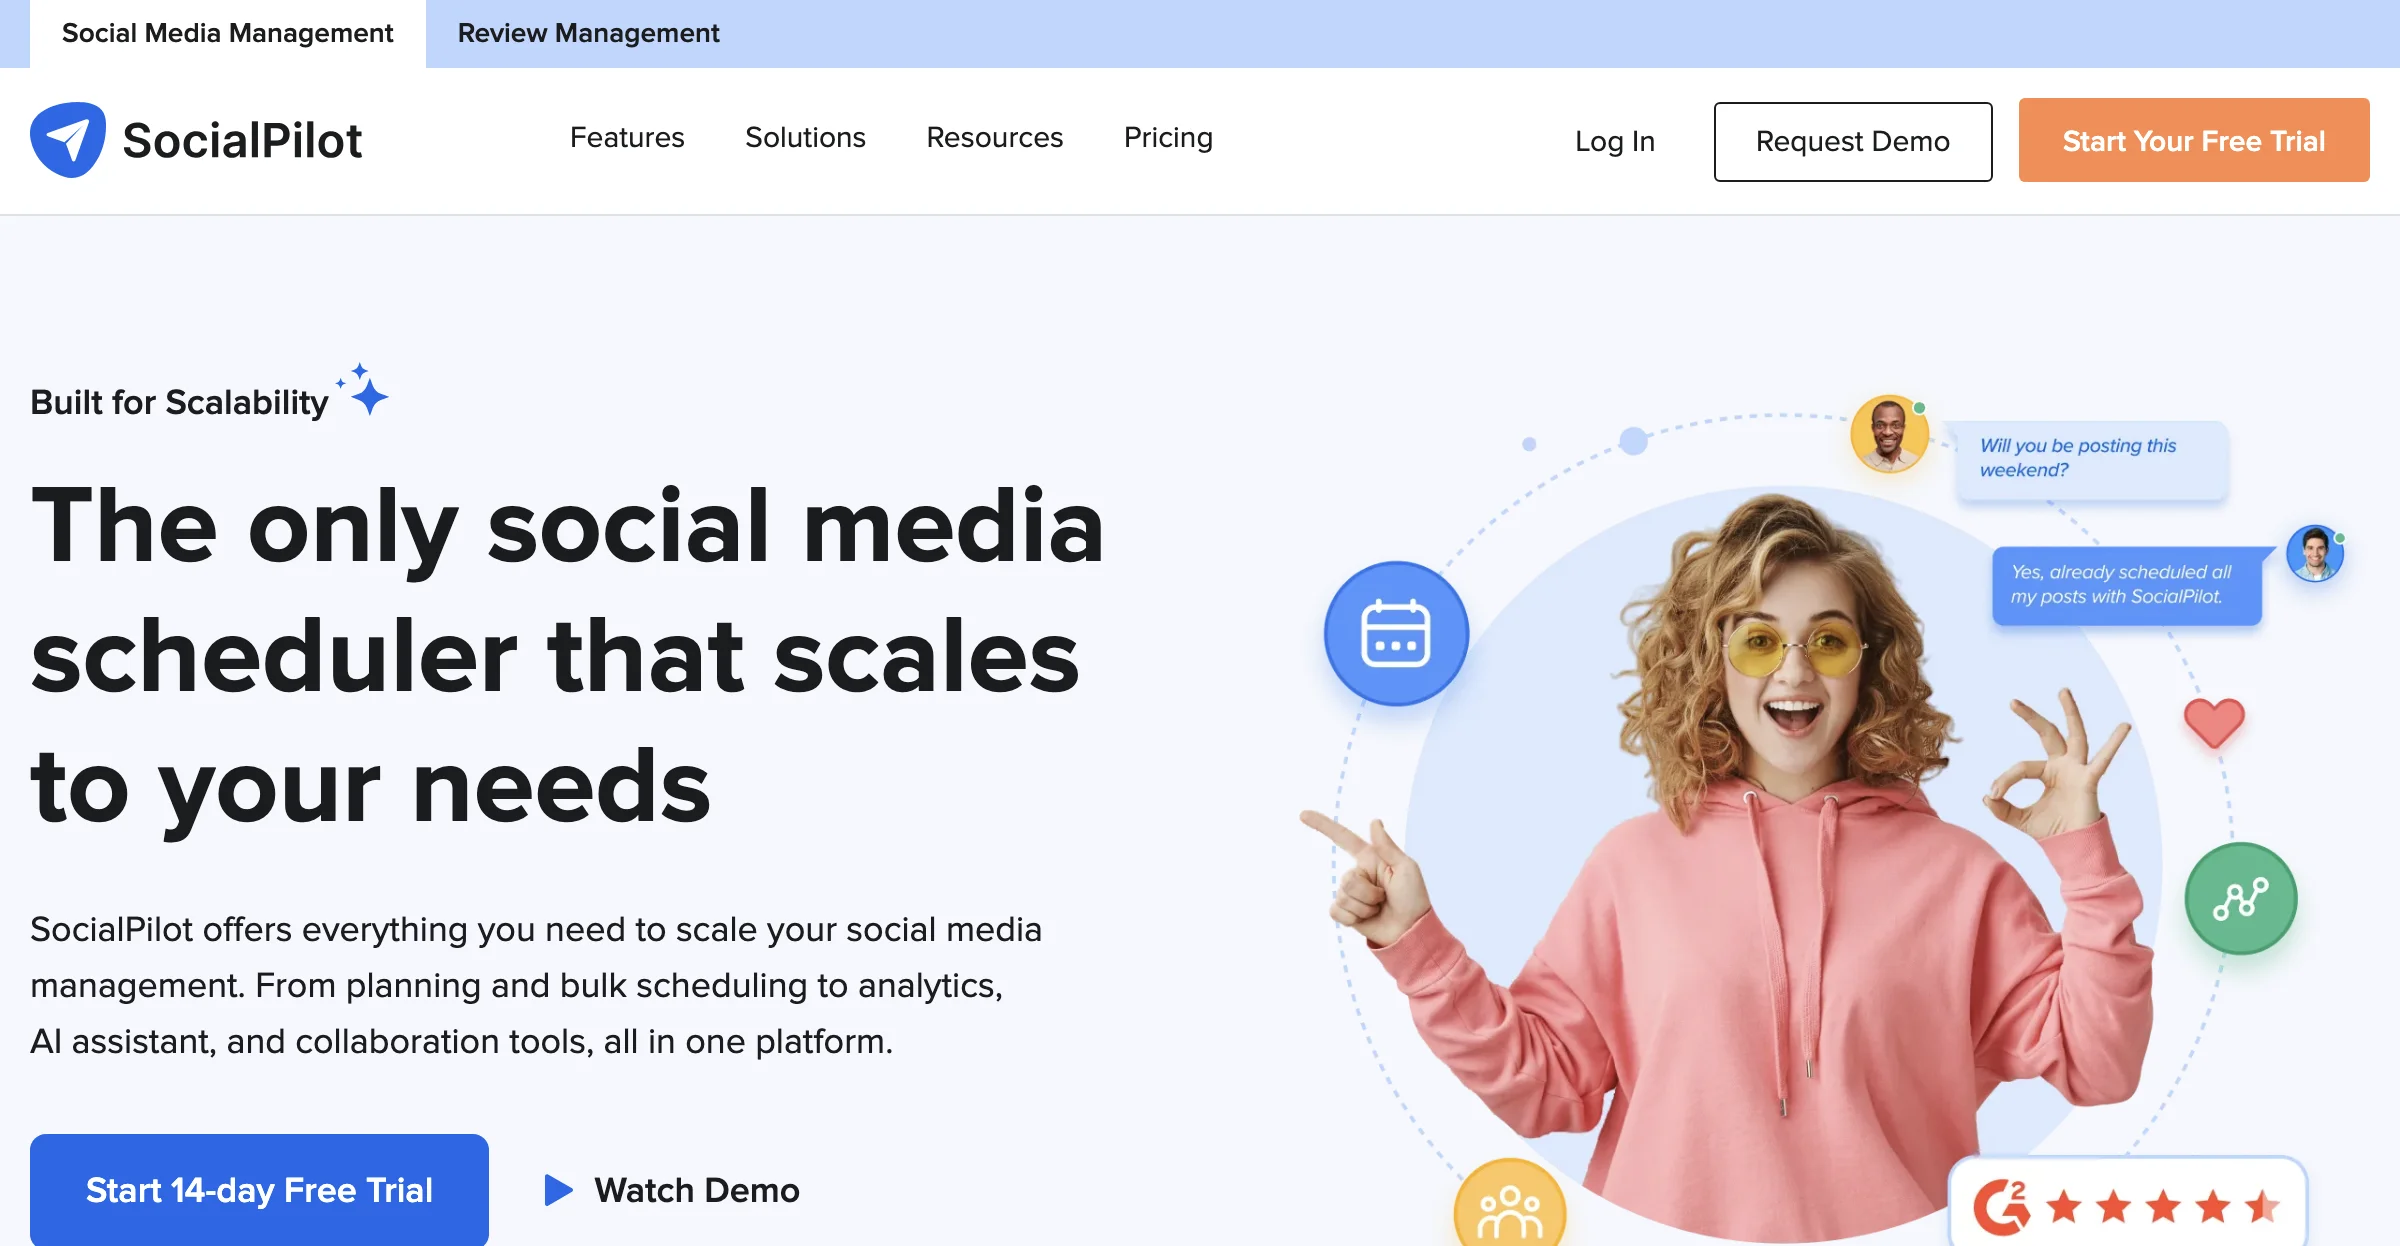Viewport: 2400px width, 1246px height.
Task: Click the orange Start Your Free Trial button
Action: pyautogui.click(x=2194, y=140)
